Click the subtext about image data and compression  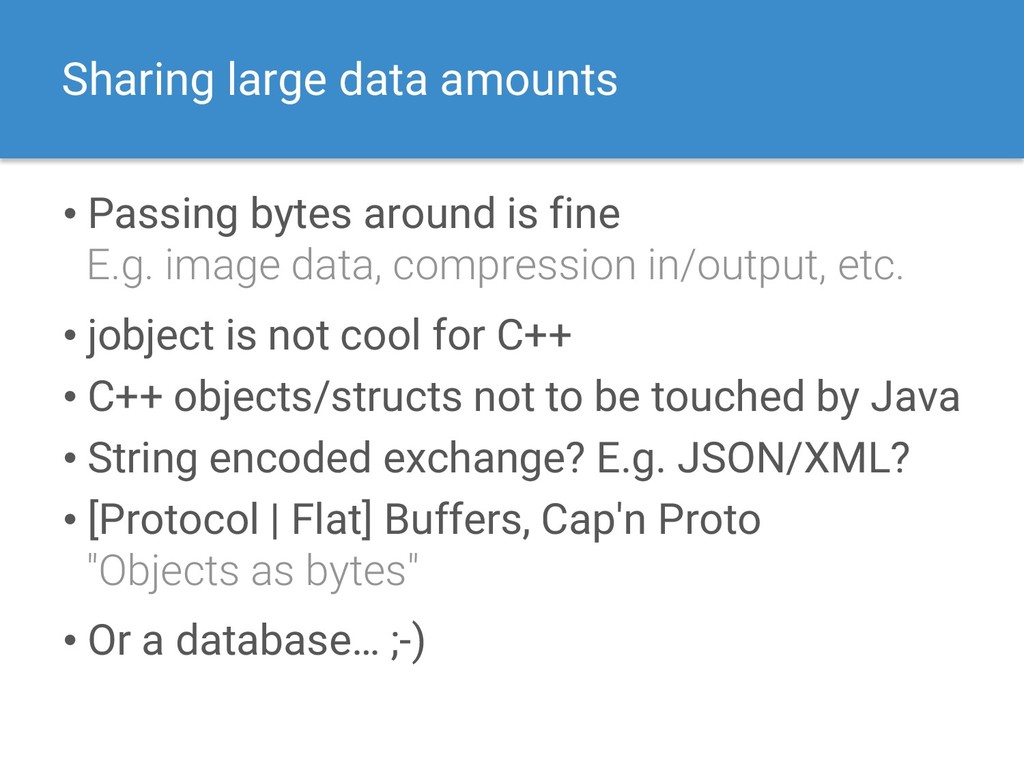[495, 266]
